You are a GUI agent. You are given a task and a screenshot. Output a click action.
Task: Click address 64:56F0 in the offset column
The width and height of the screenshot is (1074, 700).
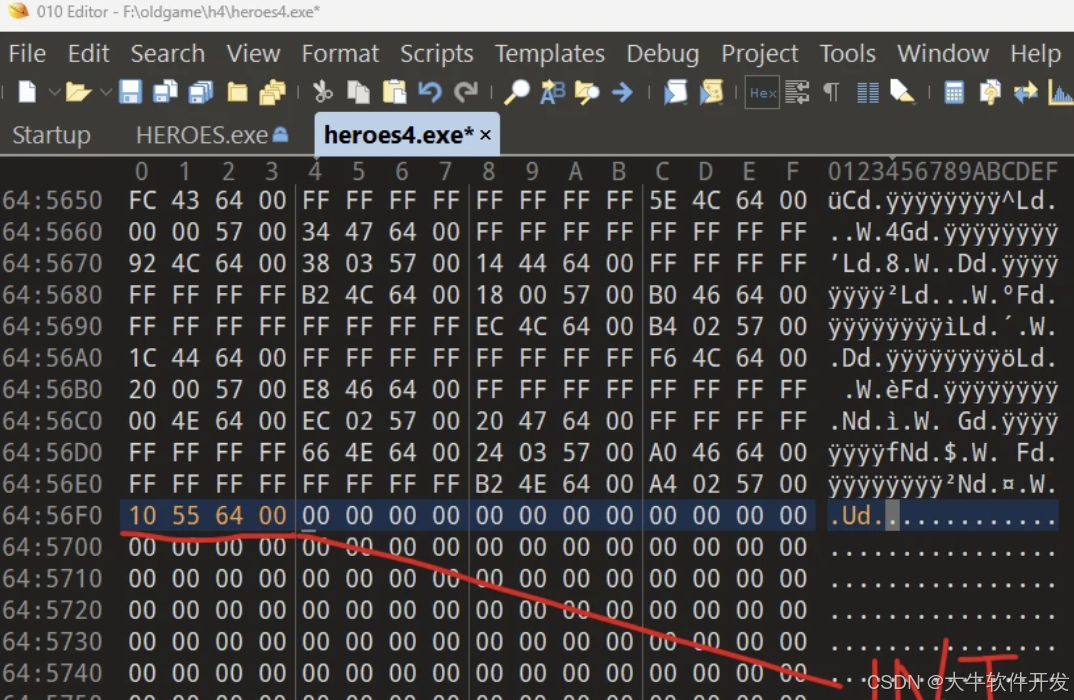(53, 516)
